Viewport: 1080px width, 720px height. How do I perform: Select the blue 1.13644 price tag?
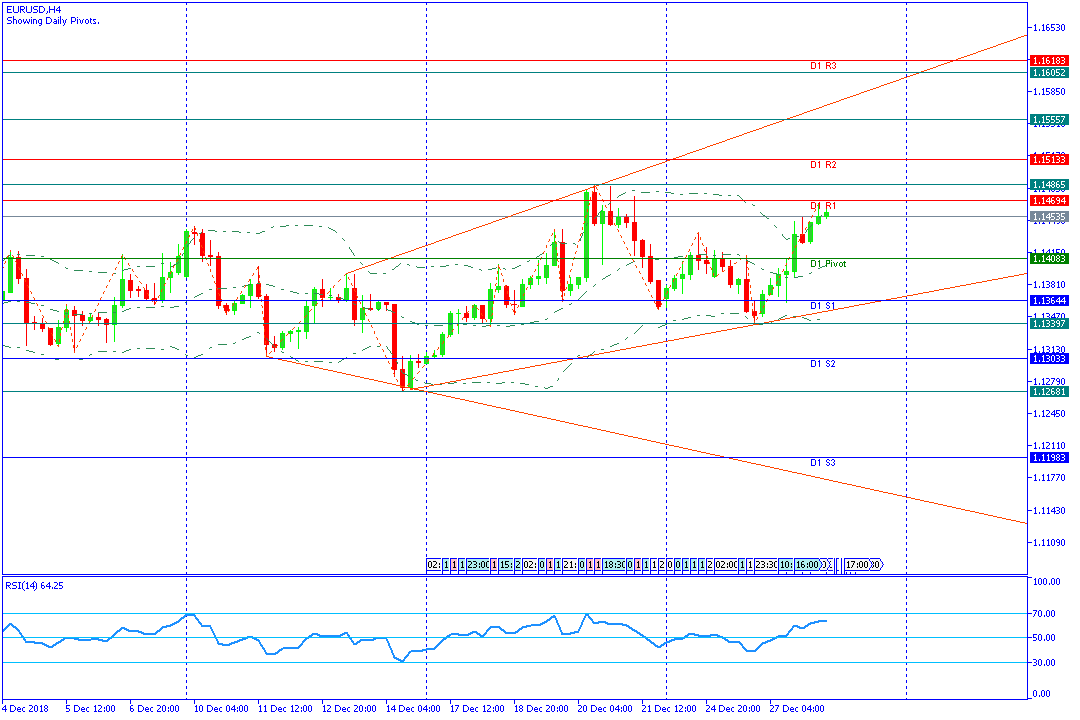click(1050, 301)
